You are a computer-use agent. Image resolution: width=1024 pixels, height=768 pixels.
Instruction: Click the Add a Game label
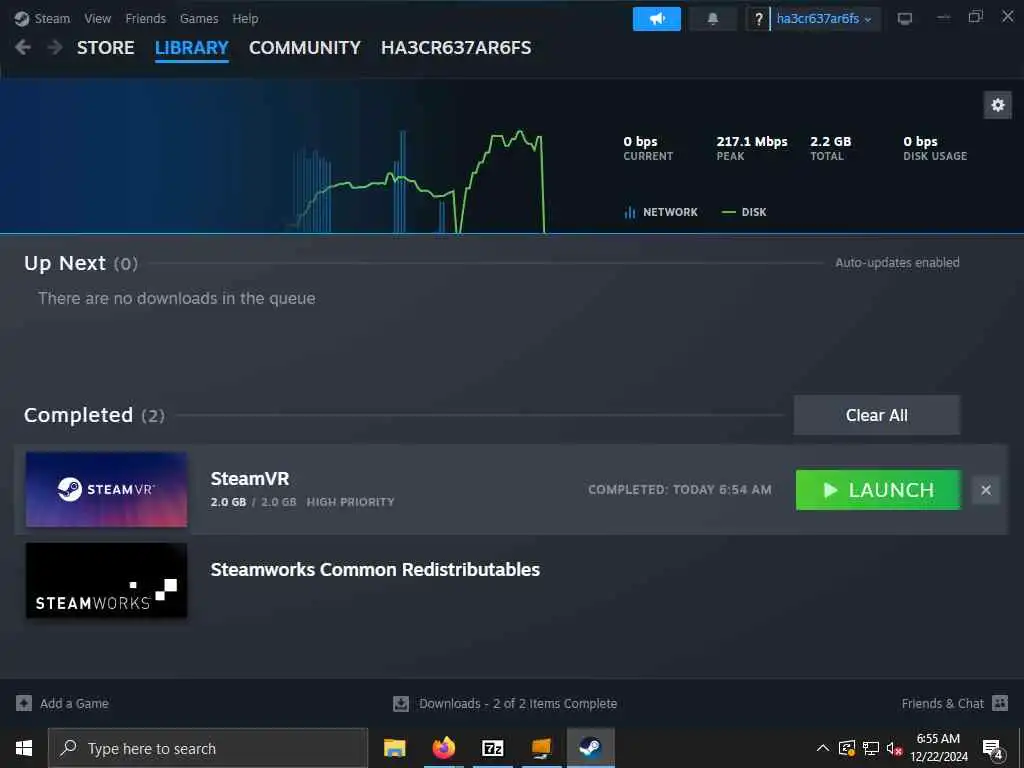click(x=74, y=703)
